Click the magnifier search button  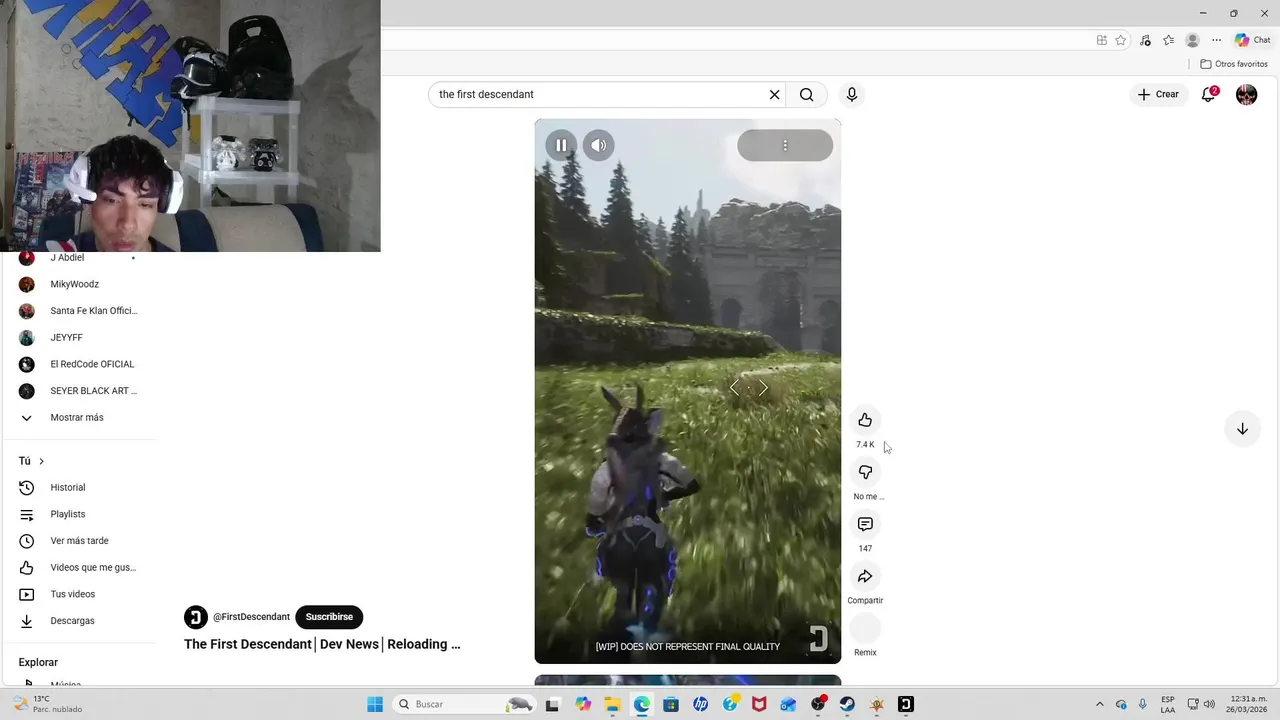click(806, 94)
